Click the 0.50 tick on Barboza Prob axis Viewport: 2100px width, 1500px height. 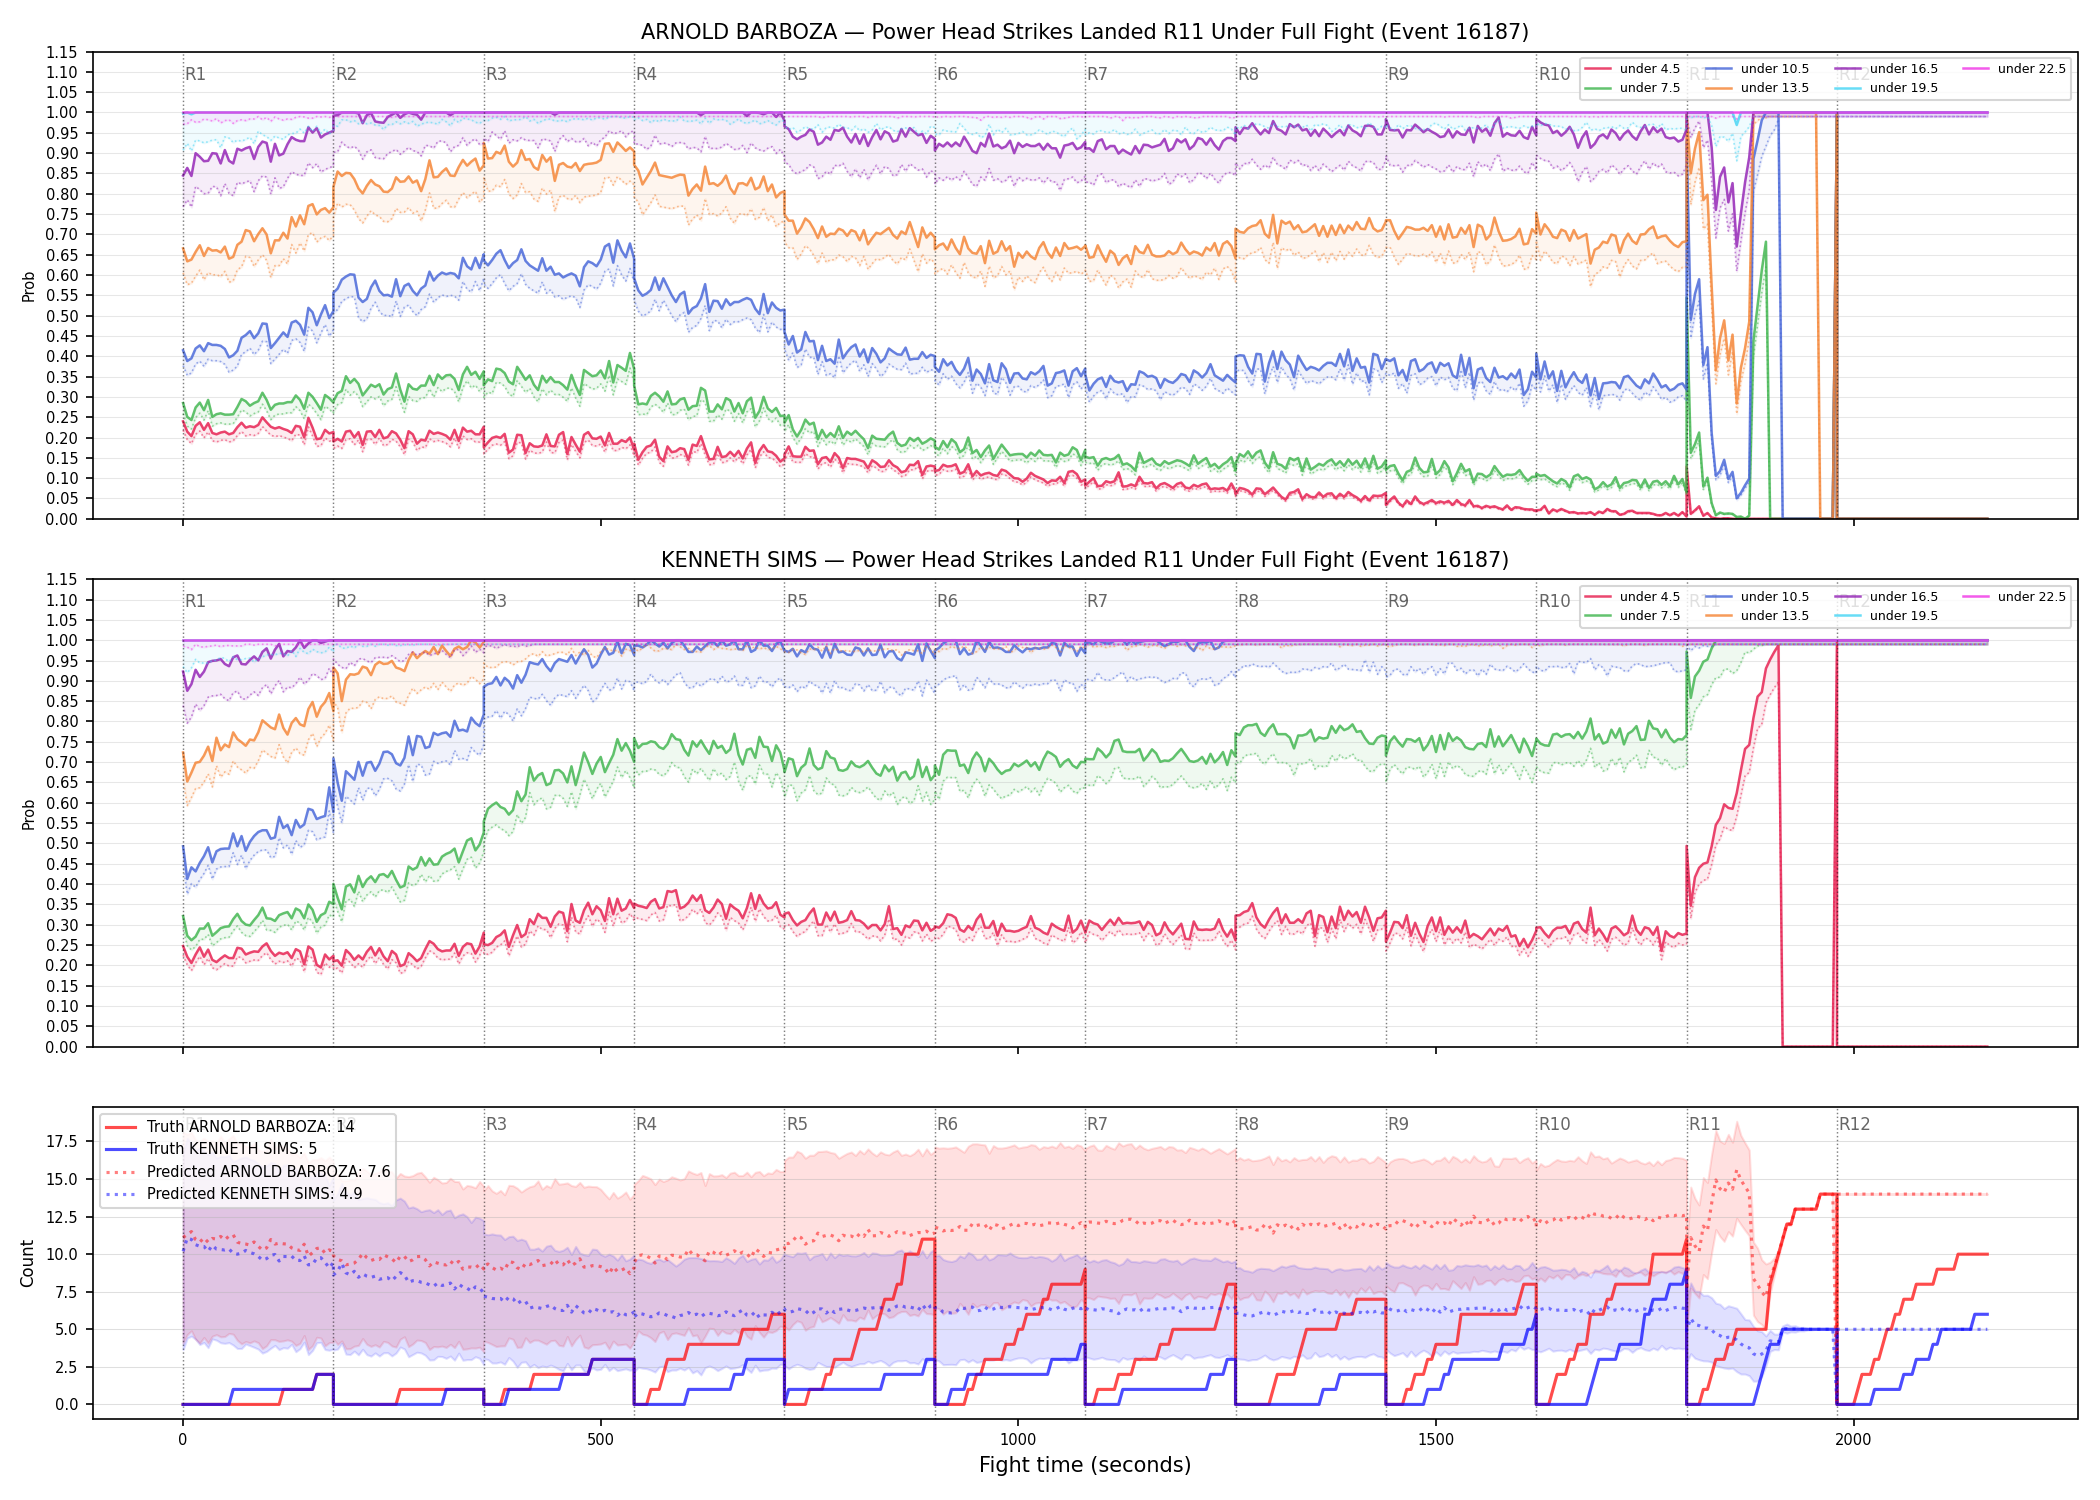click(62, 316)
